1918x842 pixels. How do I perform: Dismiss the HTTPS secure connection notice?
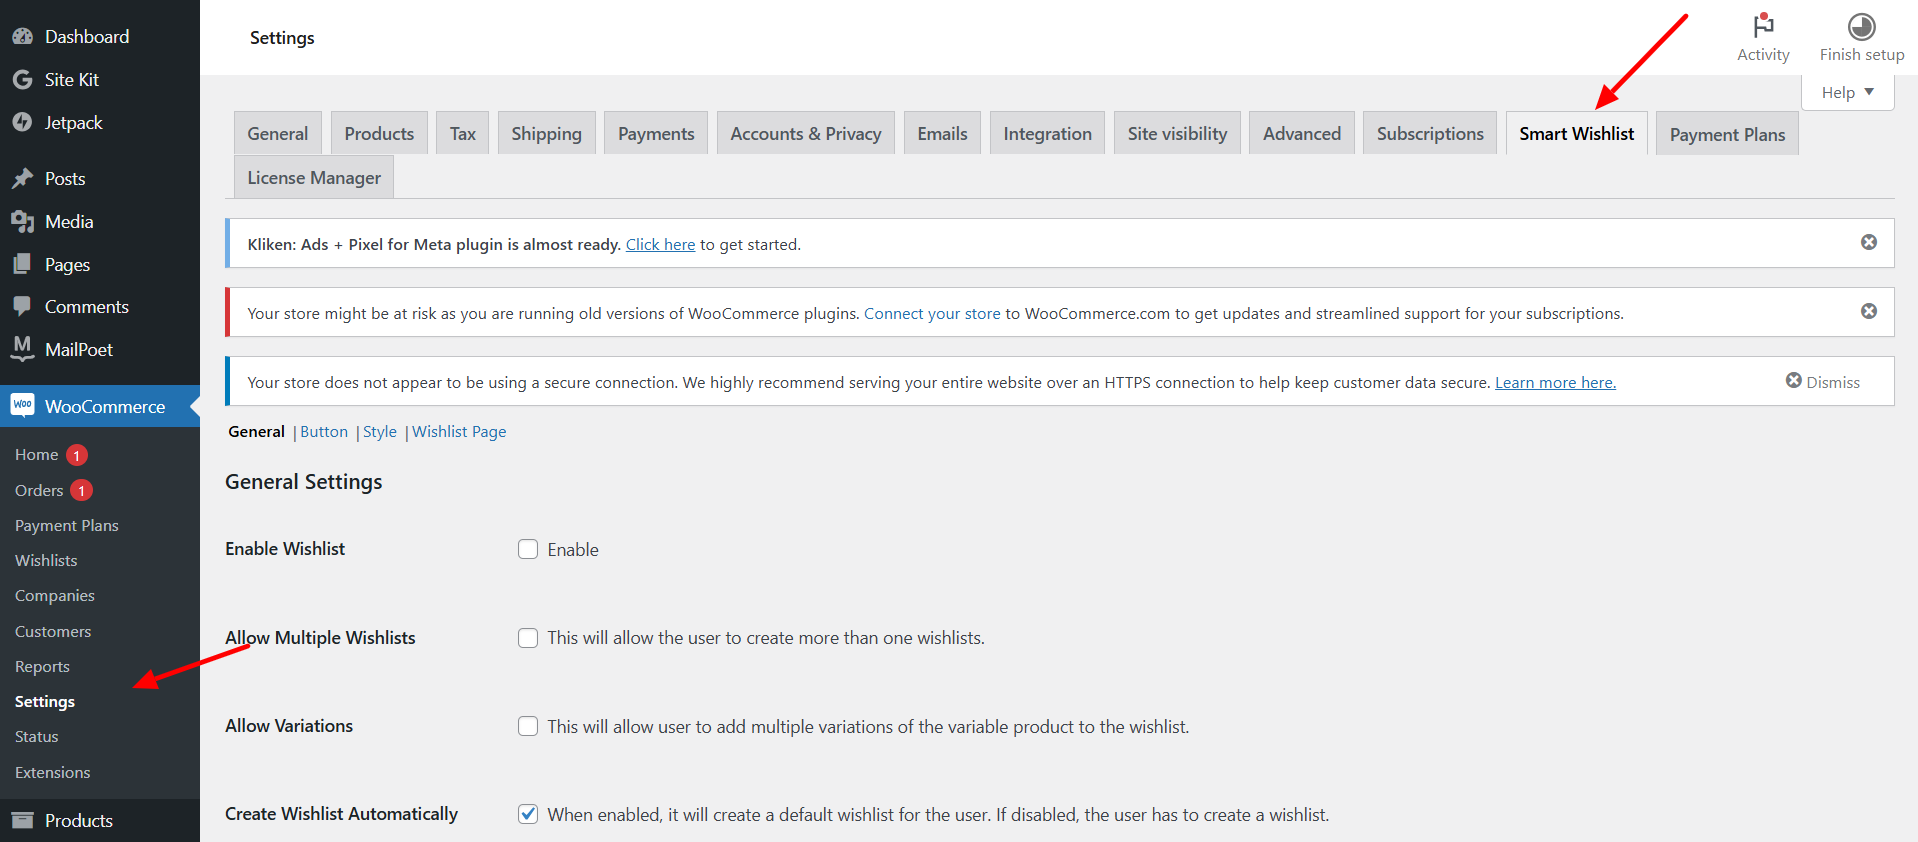coord(1822,381)
